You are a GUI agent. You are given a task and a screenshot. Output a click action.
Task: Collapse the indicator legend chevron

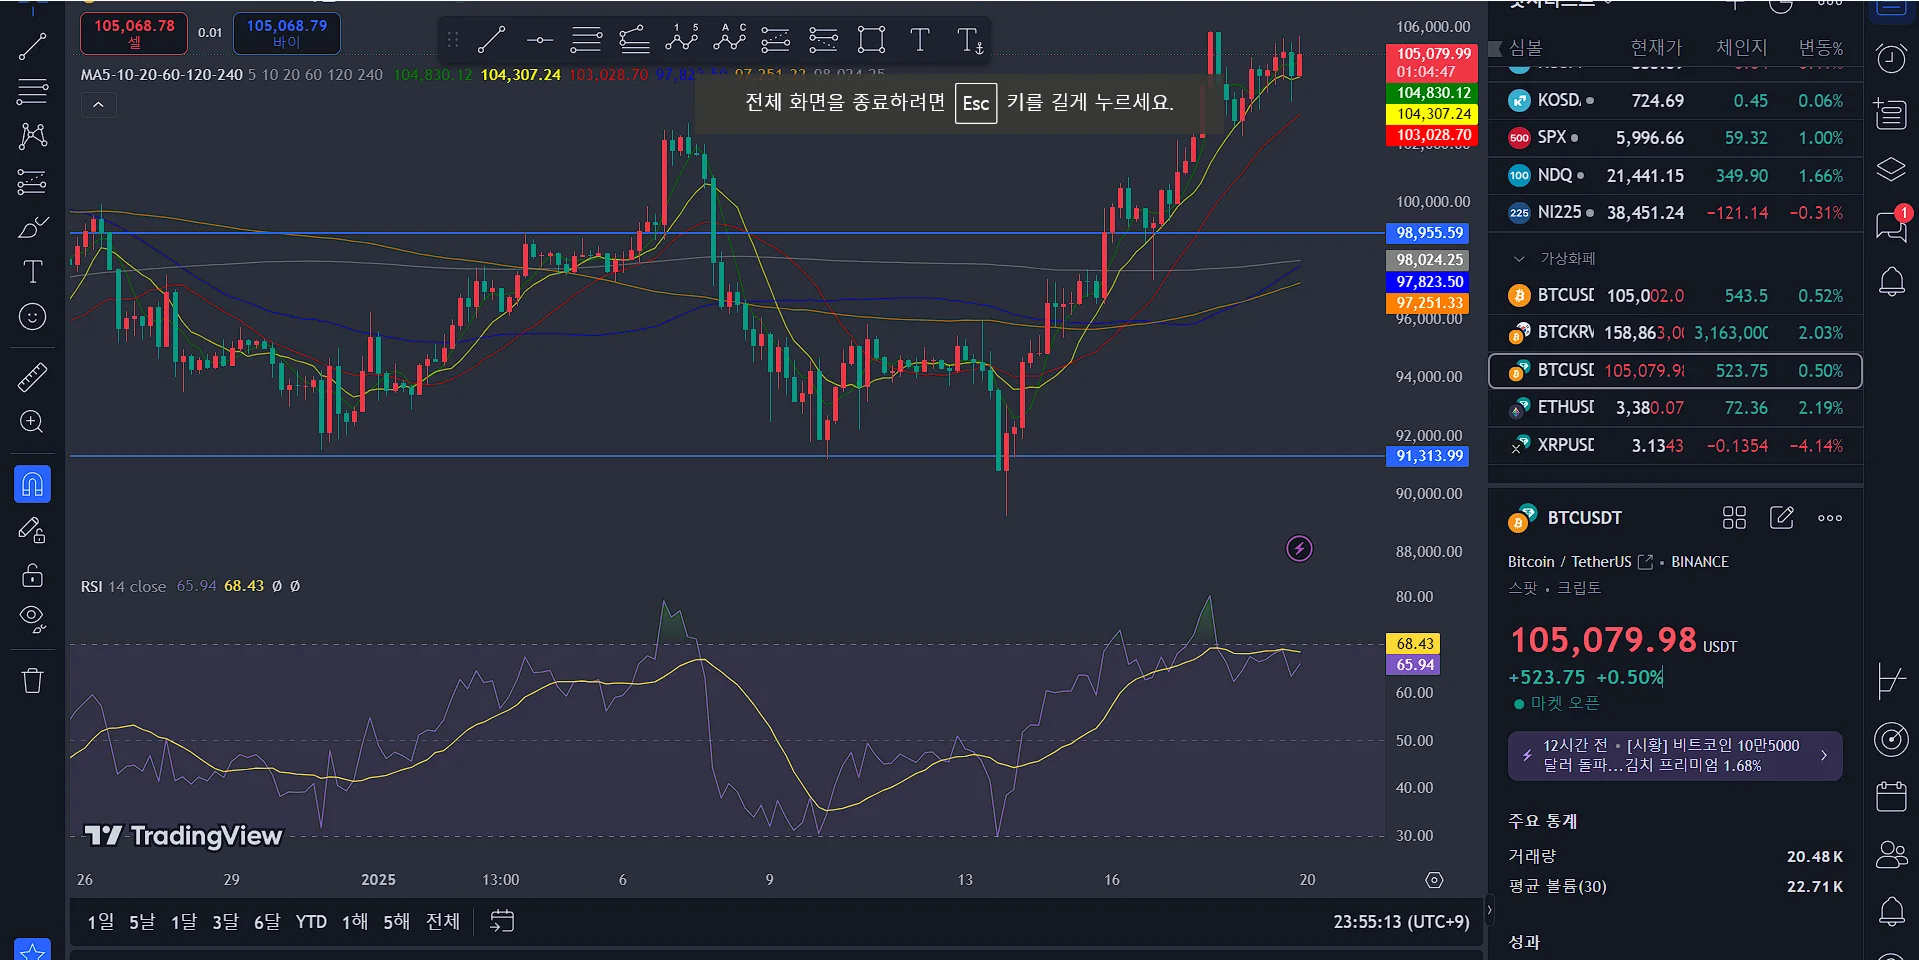pos(98,105)
